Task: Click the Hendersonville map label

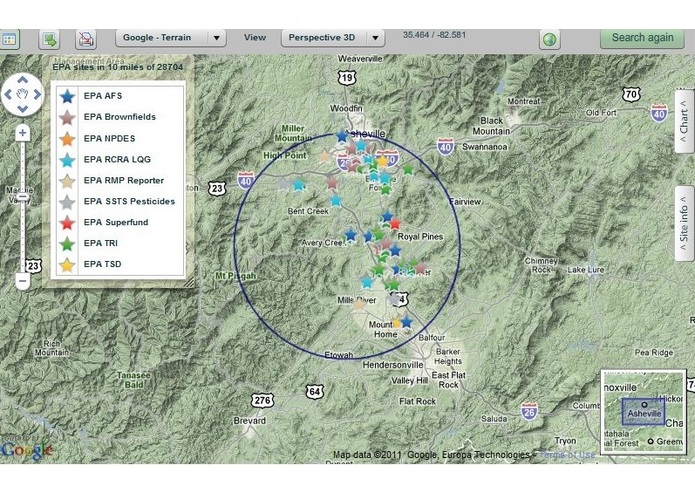Action: tap(393, 365)
